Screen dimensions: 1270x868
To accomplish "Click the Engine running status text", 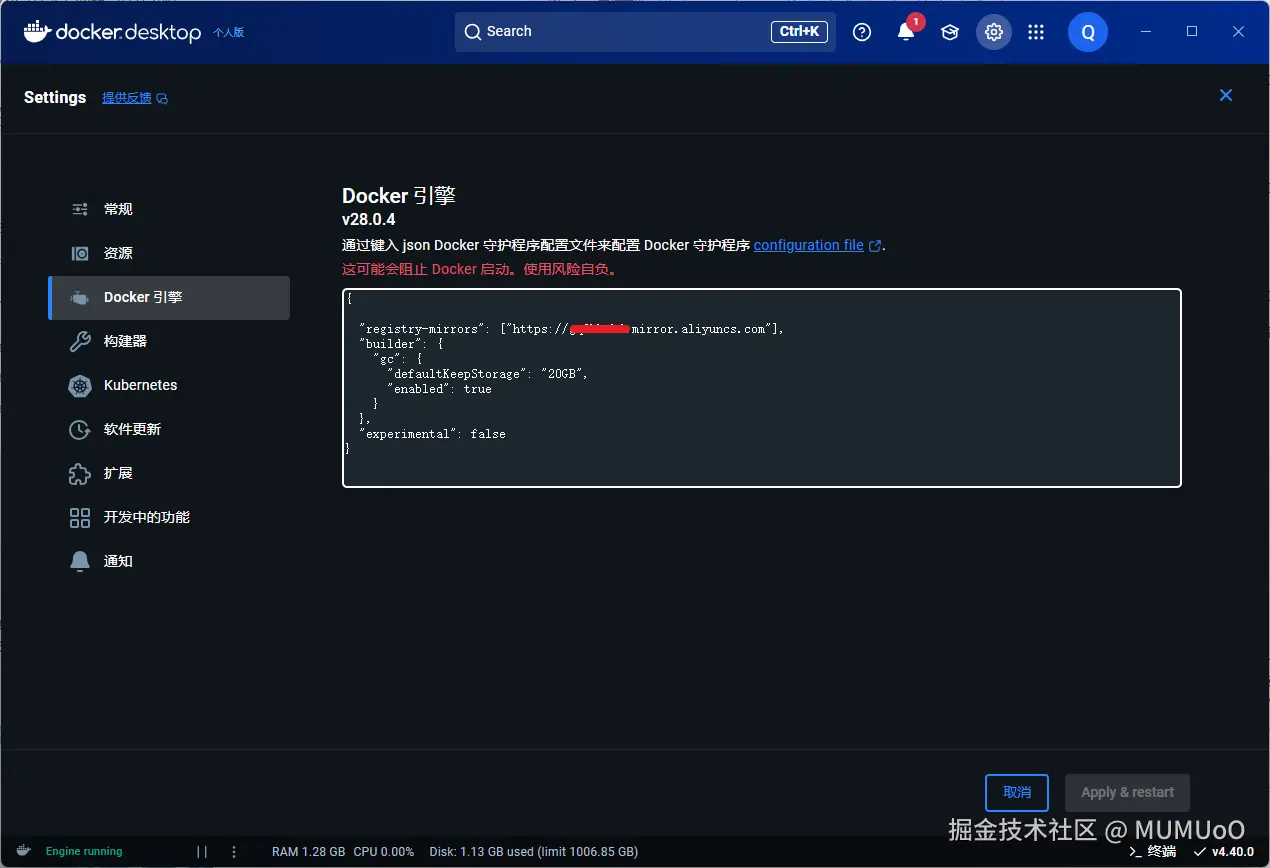I will pyautogui.click(x=84, y=852).
